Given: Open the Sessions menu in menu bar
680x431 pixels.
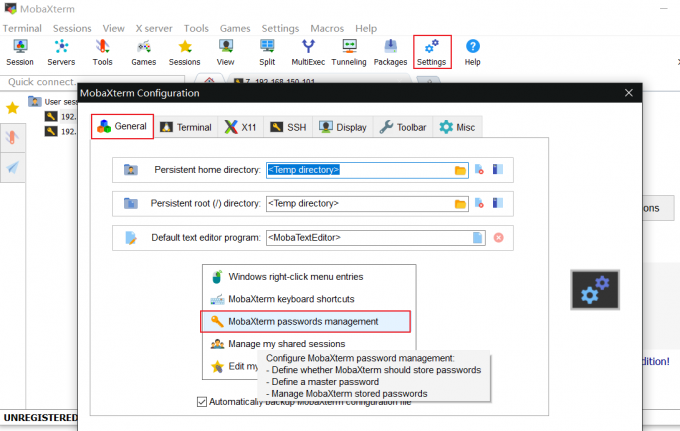Looking at the screenshot, I should point(72,28).
